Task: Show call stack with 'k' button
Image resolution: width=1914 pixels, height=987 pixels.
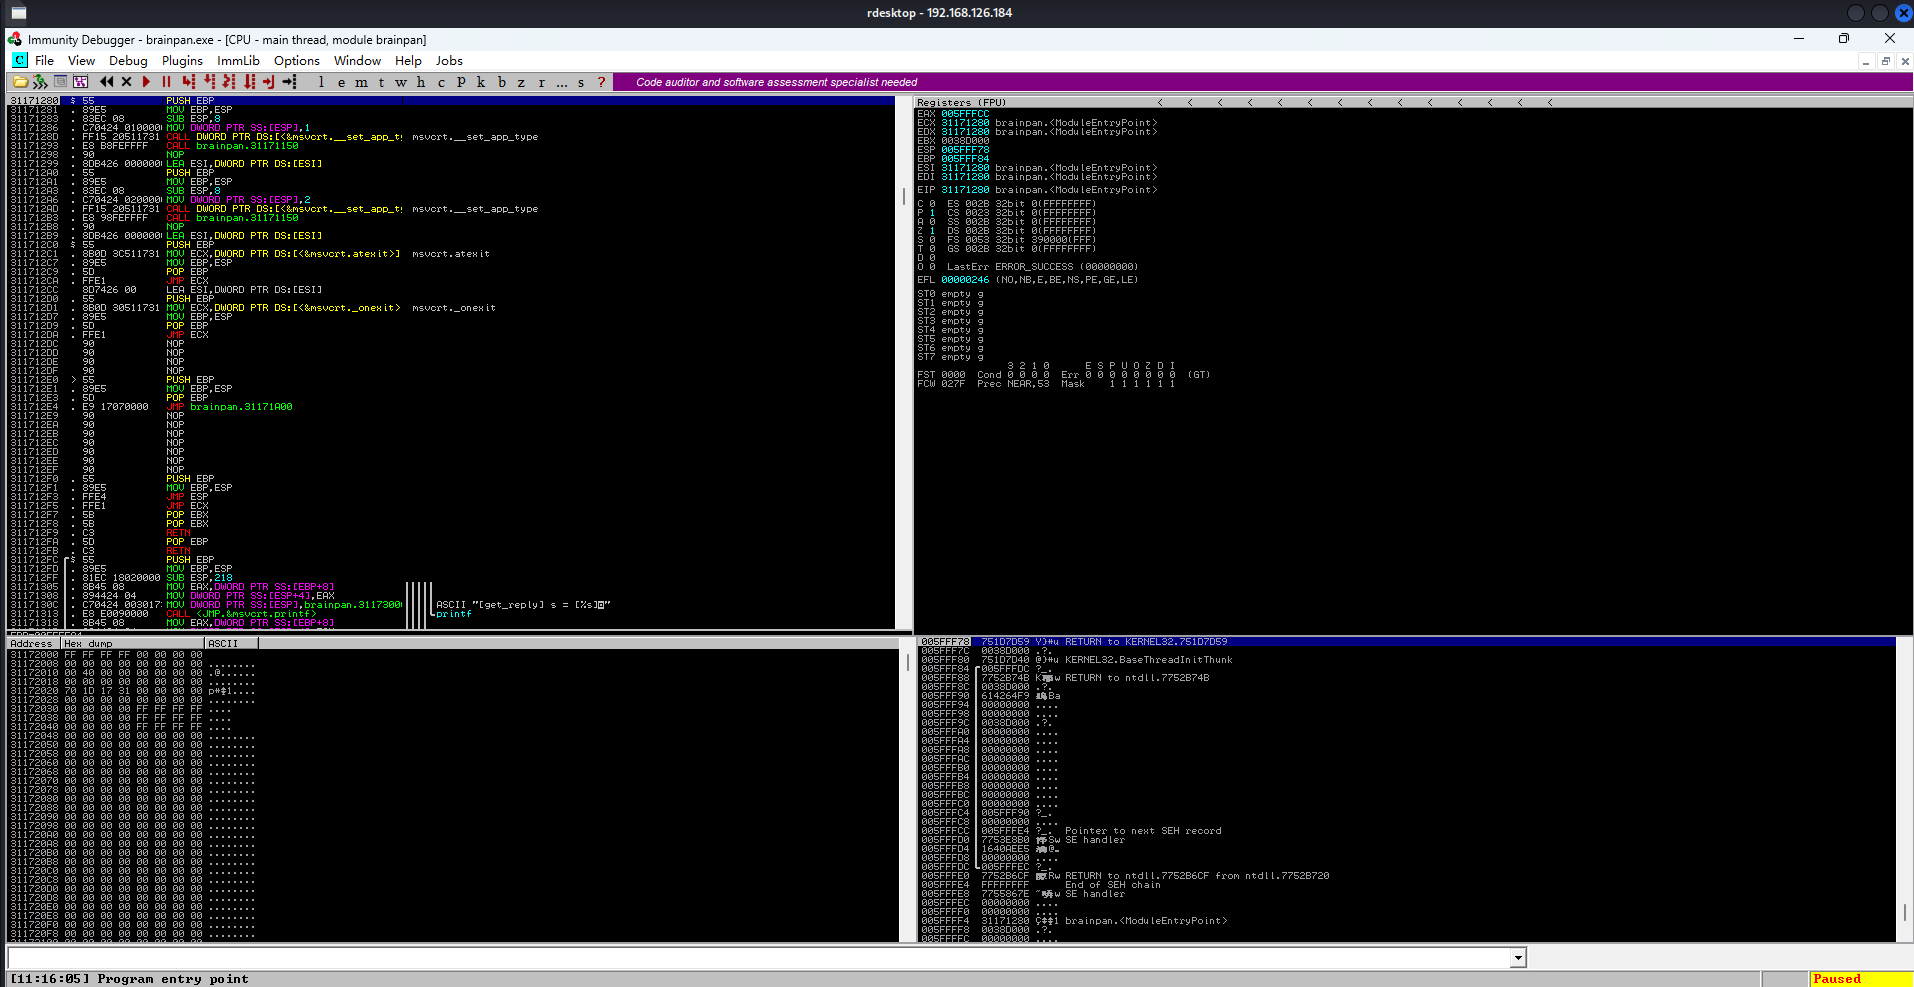Action: pos(481,82)
